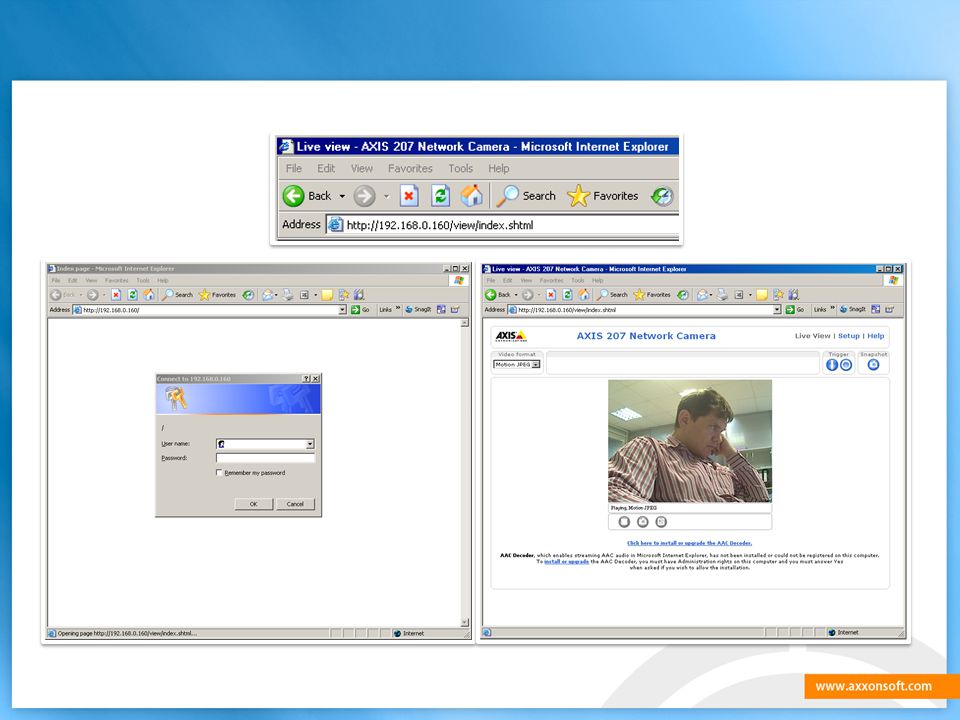Screen dimensions: 960x720
Task: Click Home icon in the enlarged toolbar
Action: pos(471,196)
